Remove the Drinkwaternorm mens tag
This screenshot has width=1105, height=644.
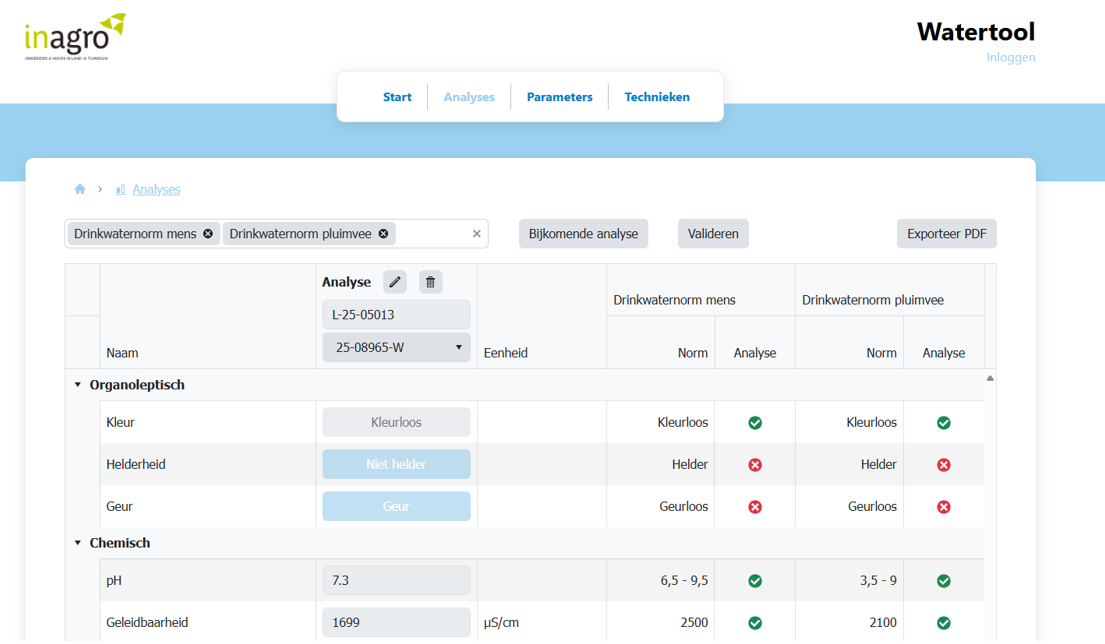pos(208,234)
